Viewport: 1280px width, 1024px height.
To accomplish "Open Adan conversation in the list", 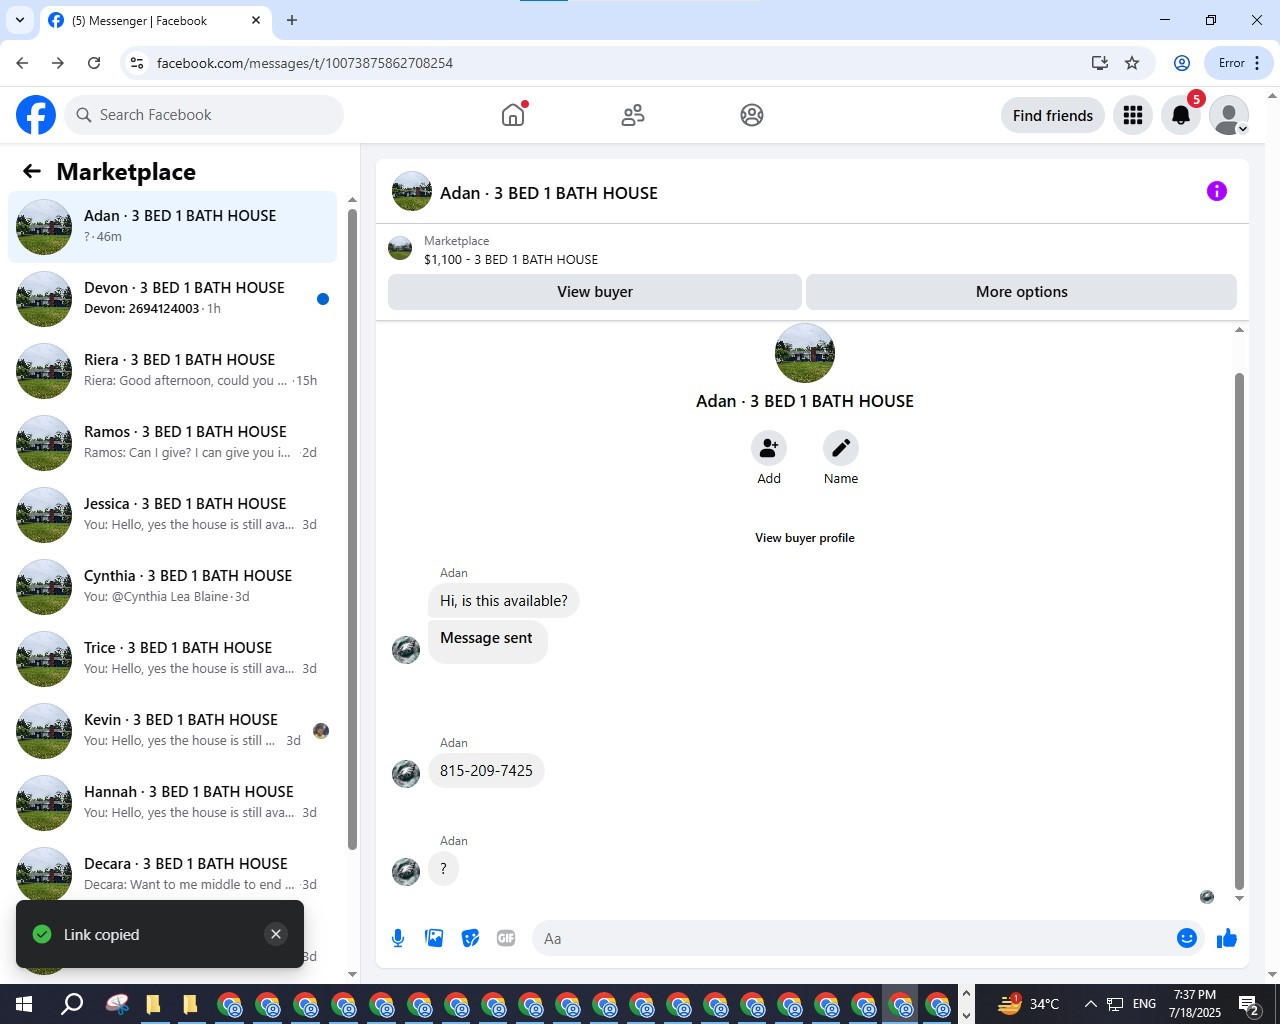I will pyautogui.click(x=172, y=227).
